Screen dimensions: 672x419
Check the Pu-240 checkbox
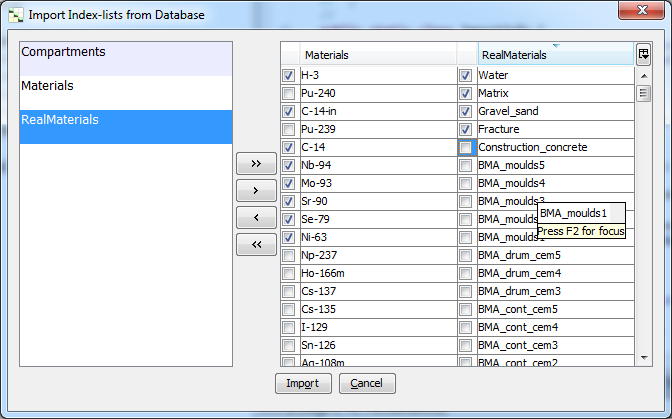tap(288, 94)
